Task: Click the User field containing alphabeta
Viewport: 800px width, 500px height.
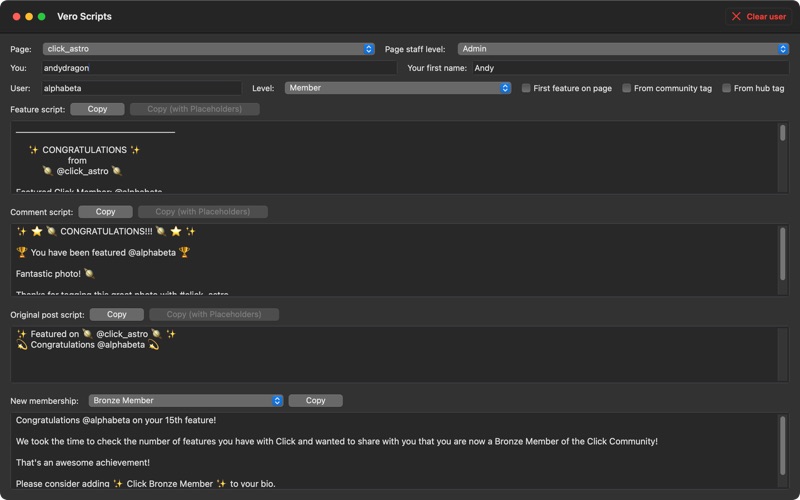Action: click(x=141, y=88)
